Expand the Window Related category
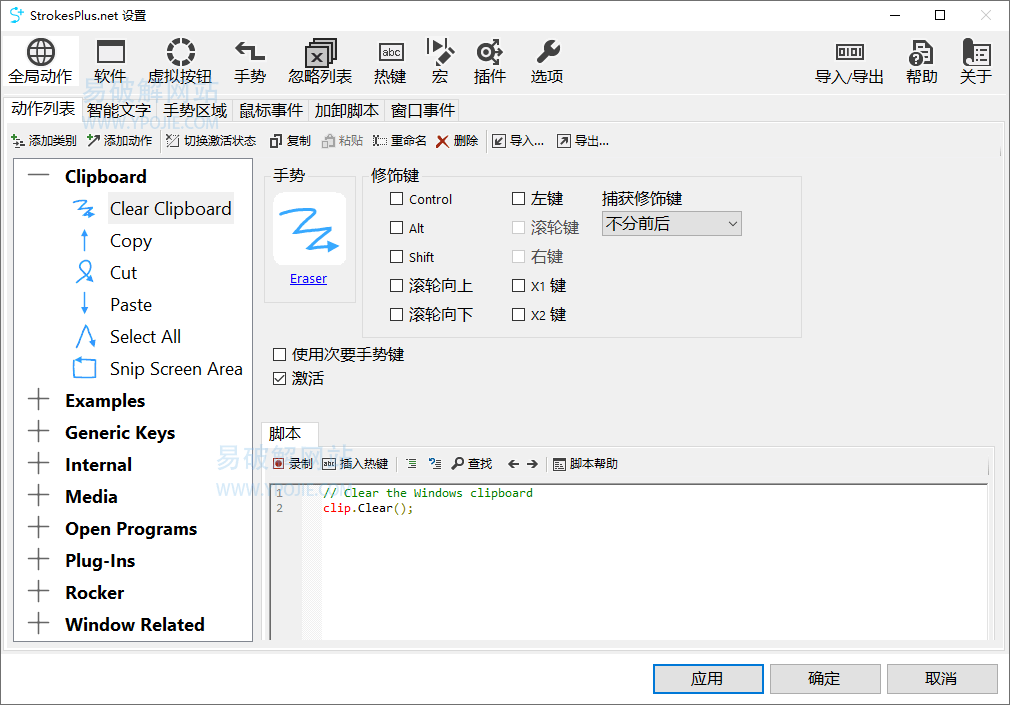1010x705 pixels. point(39,624)
